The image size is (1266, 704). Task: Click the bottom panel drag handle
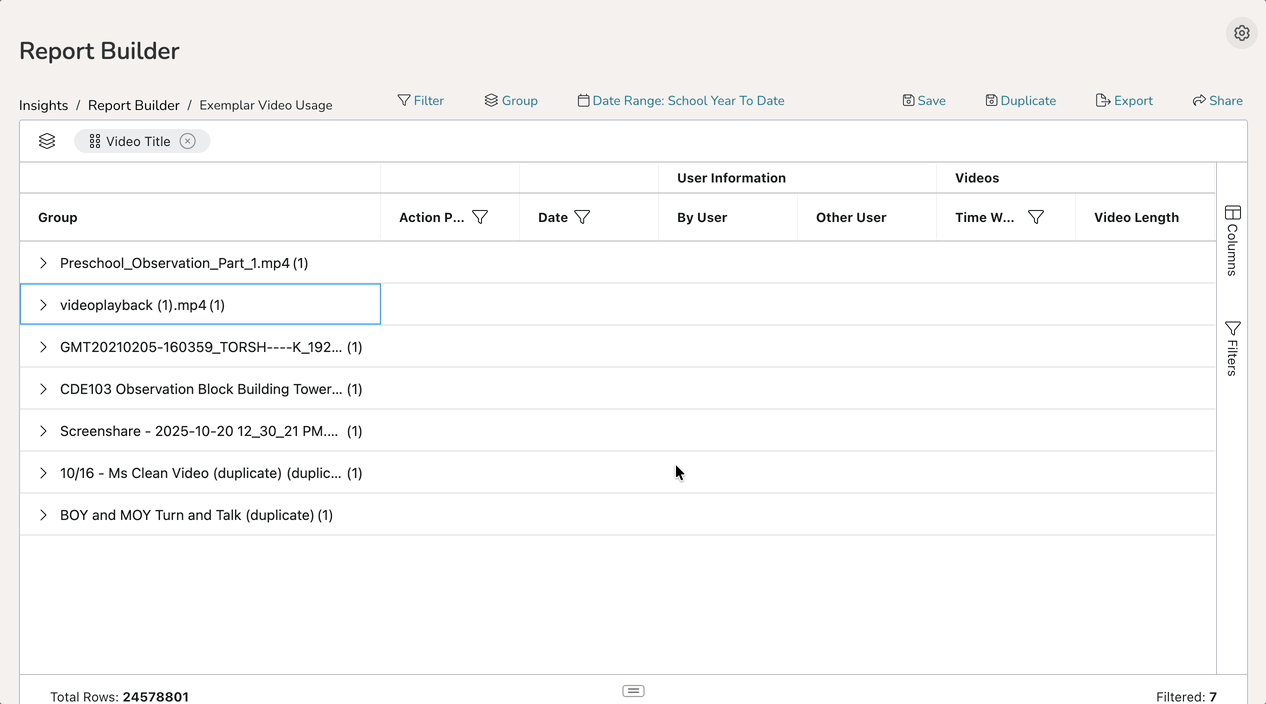coord(633,691)
